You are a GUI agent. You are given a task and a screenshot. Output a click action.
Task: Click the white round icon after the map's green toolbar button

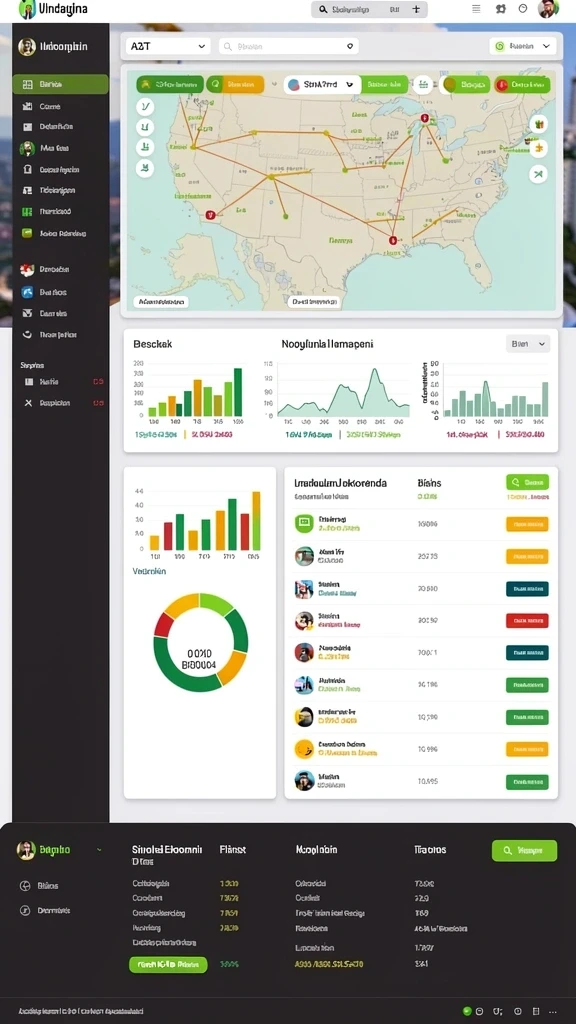coord(423,84)
